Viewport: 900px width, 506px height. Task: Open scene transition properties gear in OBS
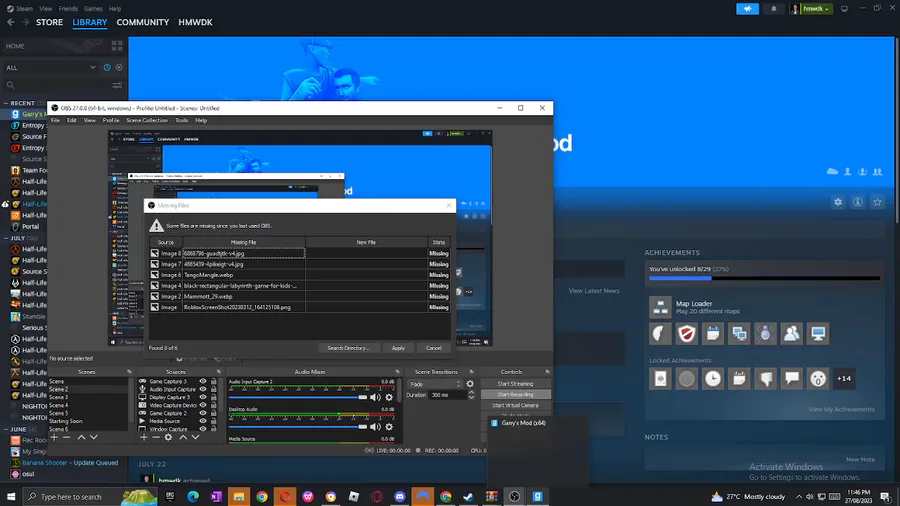click(470, 384)
